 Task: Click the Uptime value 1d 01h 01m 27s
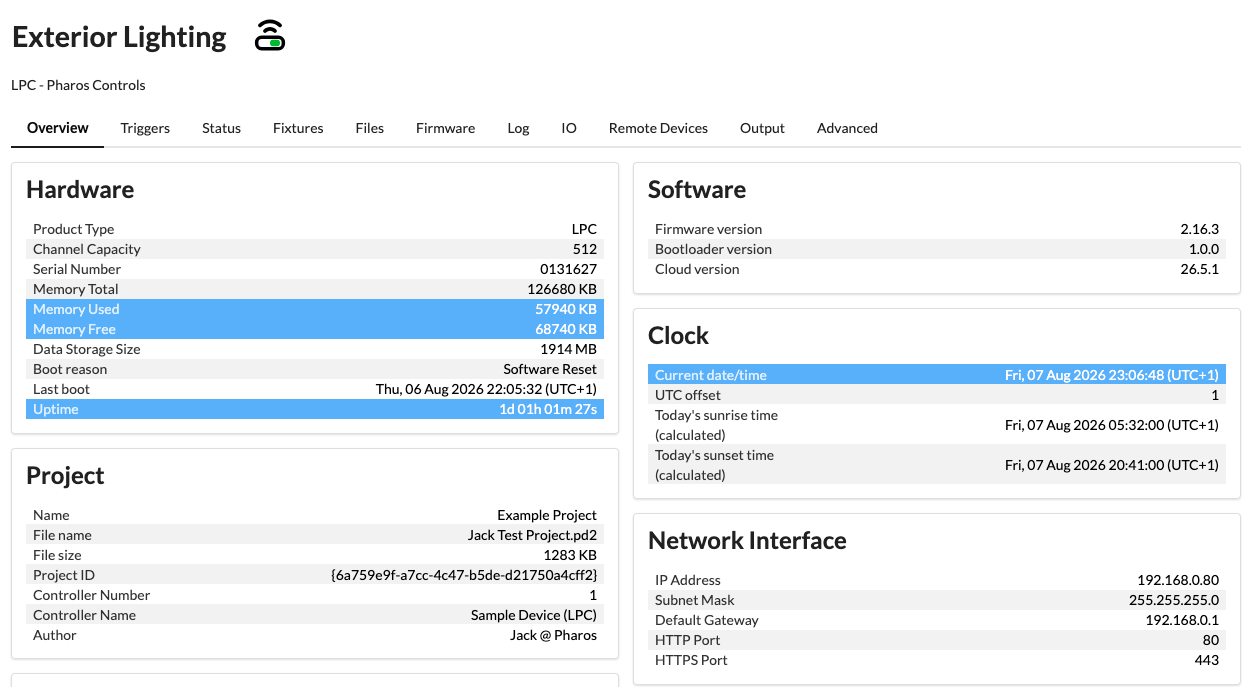tap(548, 409)
